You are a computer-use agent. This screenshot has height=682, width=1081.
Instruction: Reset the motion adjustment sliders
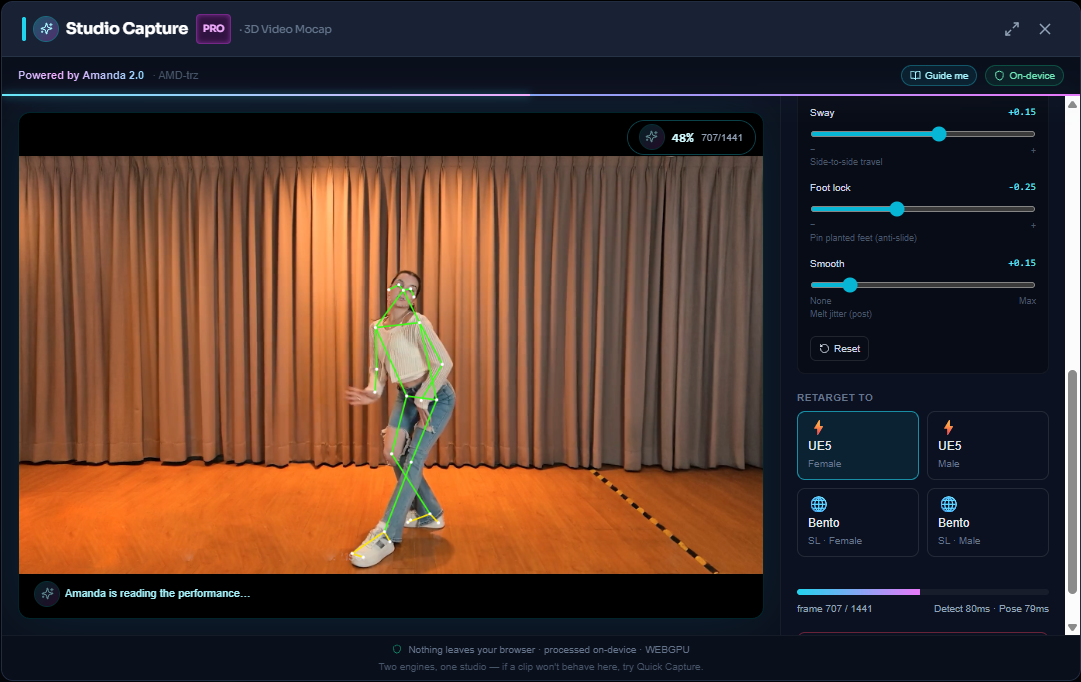tap(839, 349)
